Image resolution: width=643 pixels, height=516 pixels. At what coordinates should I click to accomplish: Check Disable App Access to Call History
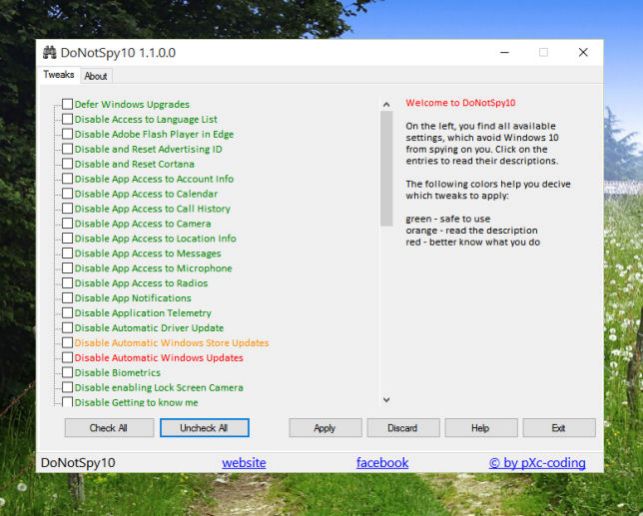[x=67, y=208]
